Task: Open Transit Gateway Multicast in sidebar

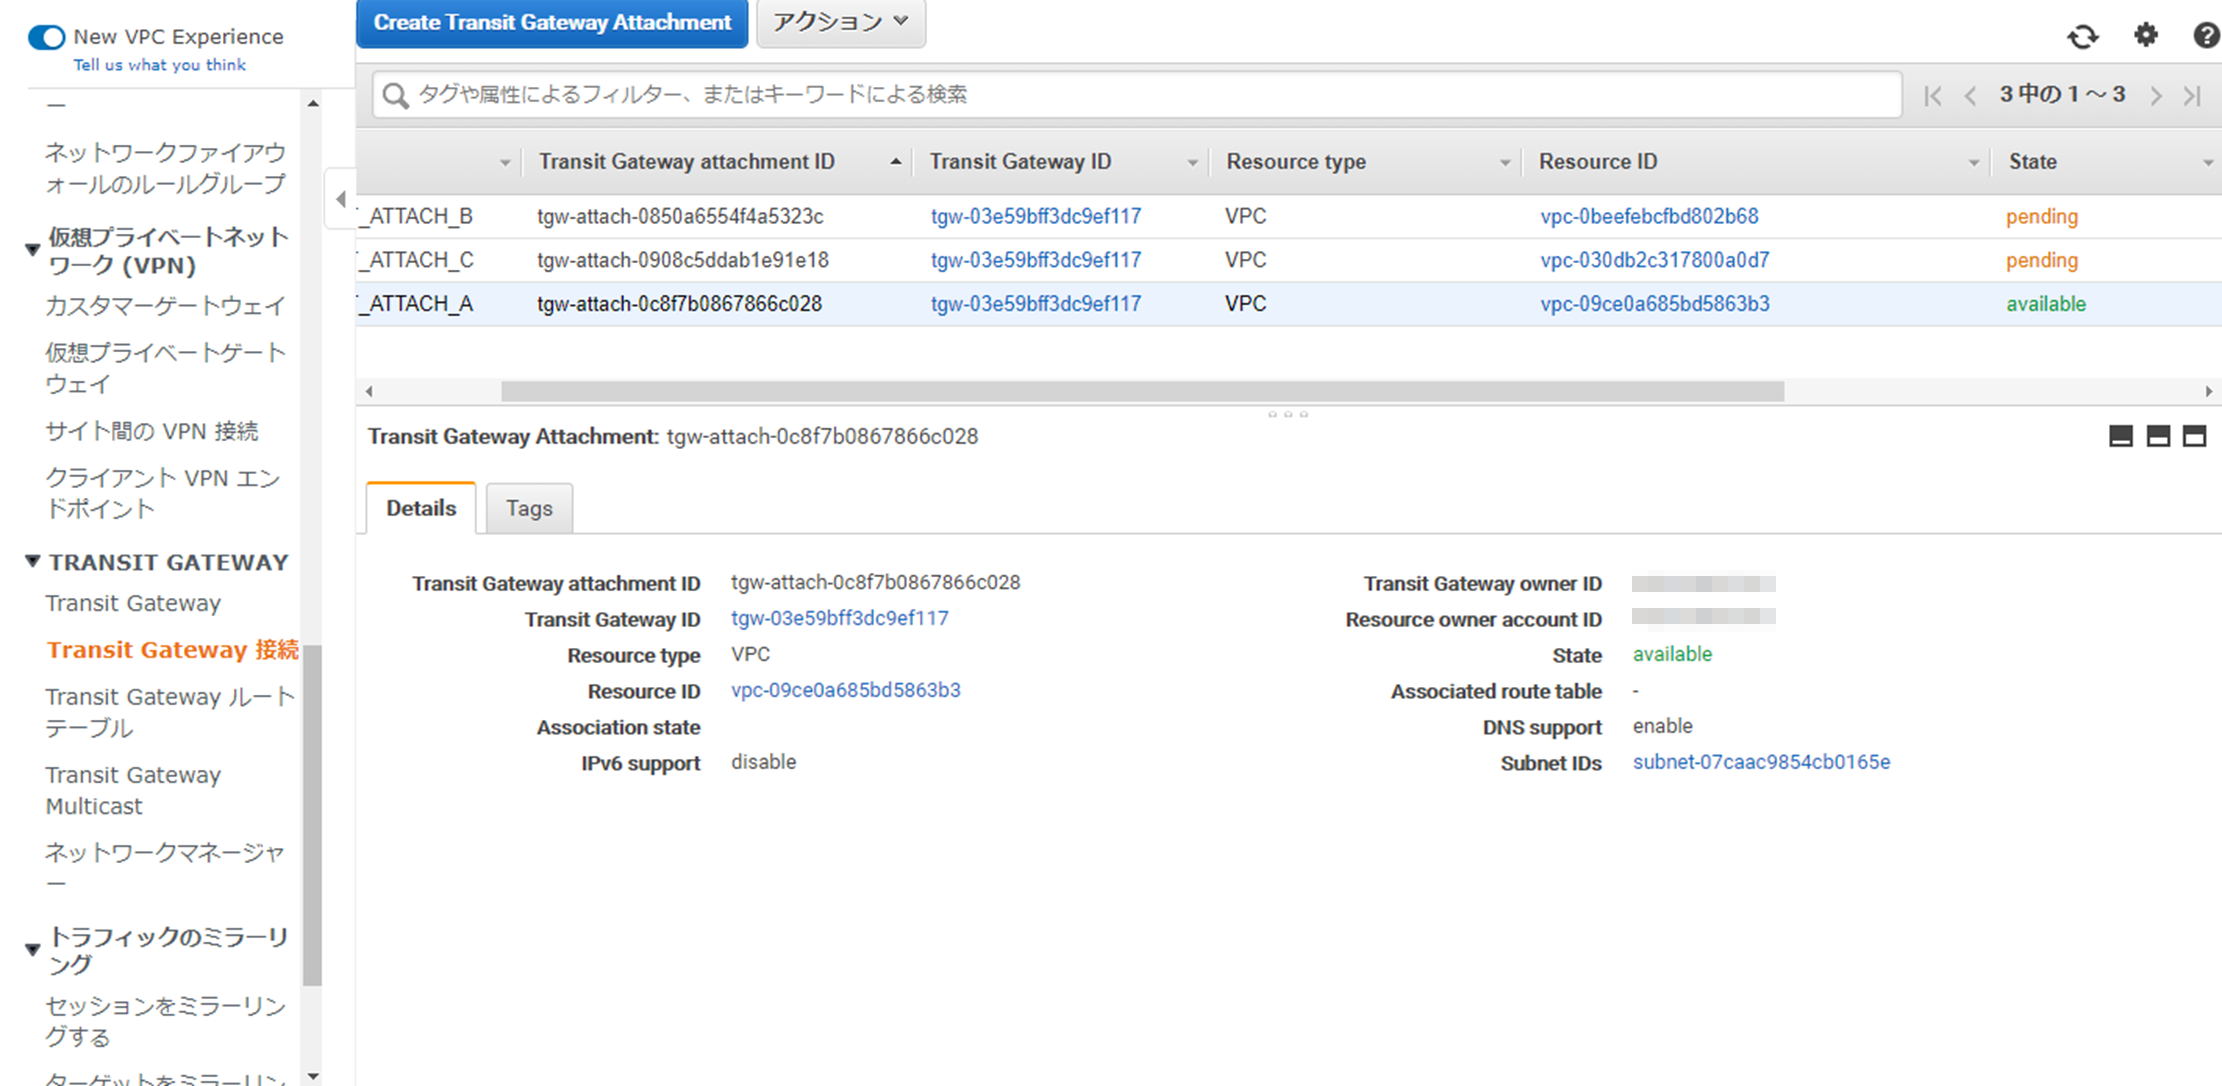Action: tap(133, 790)
